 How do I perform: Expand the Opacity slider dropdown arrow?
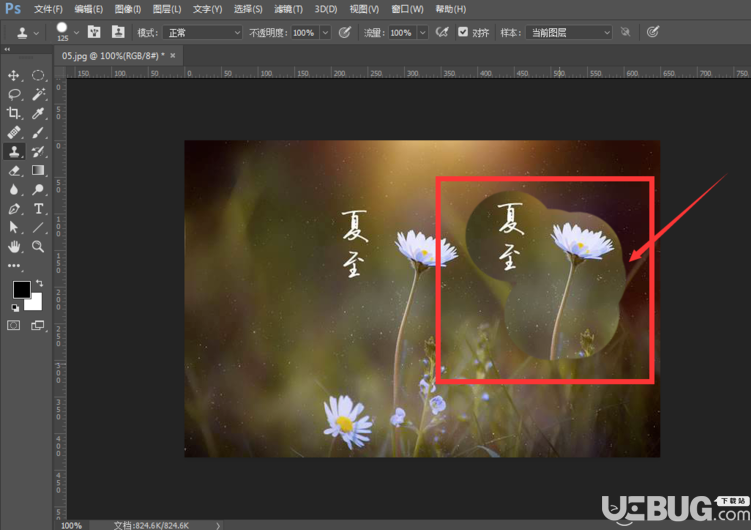point(325,33)
